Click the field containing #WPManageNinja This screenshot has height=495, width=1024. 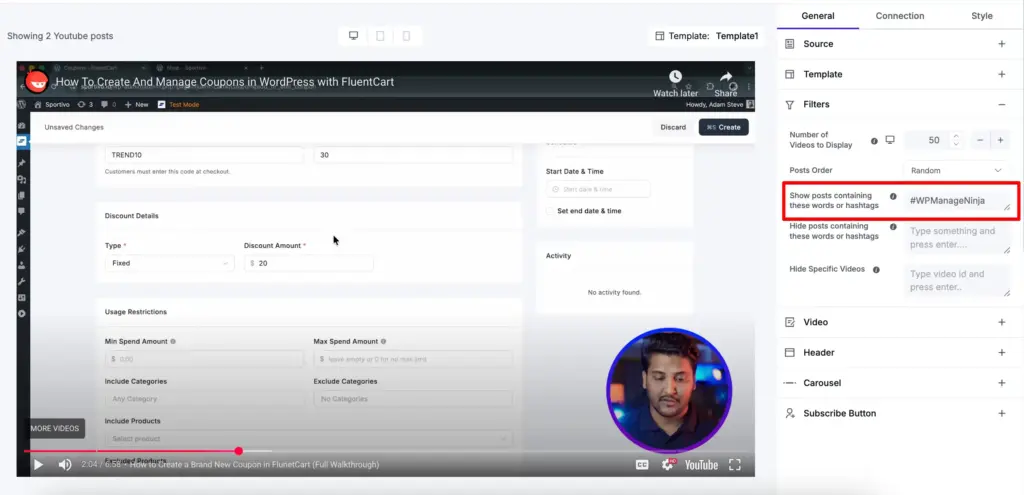click(957, 200)
